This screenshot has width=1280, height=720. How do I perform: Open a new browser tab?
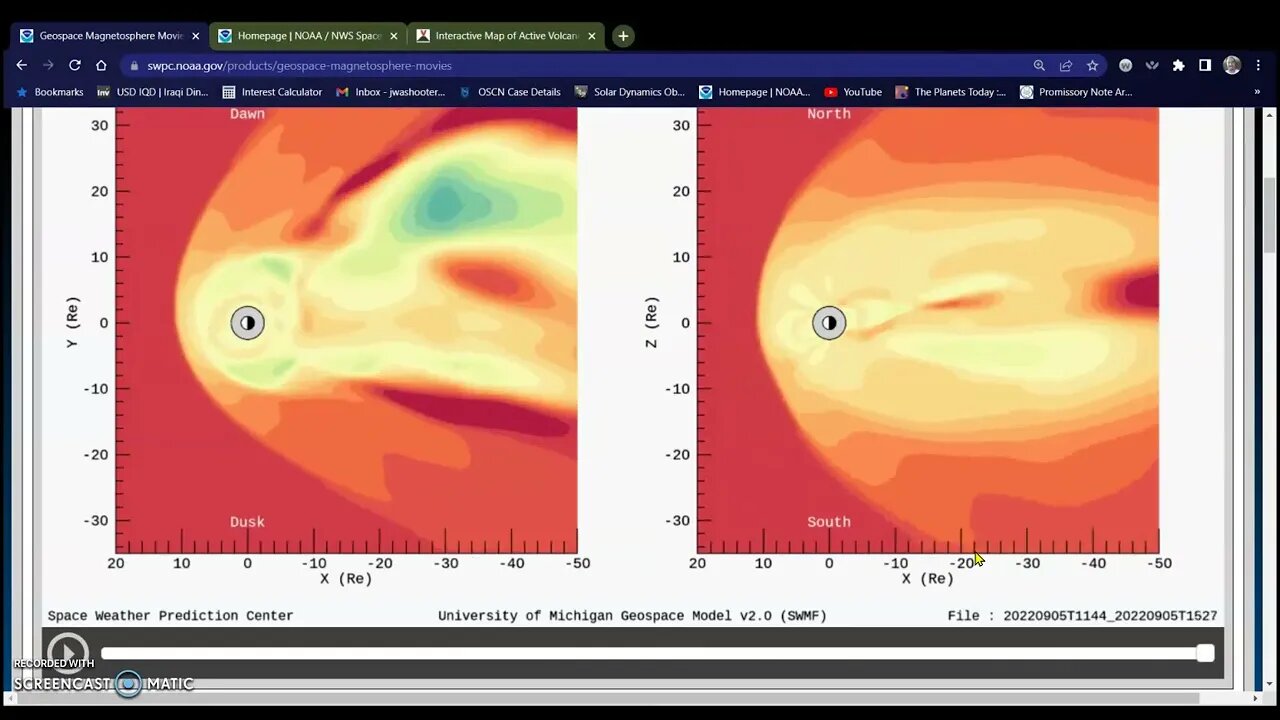(x=623, y=36)
